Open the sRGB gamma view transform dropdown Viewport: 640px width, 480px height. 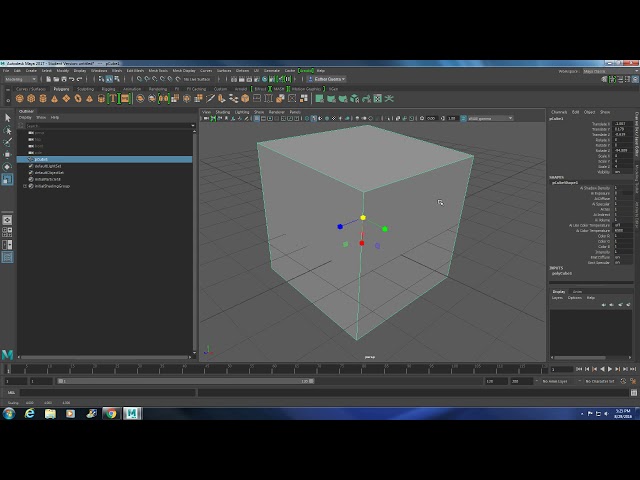(x=490, y=118)
